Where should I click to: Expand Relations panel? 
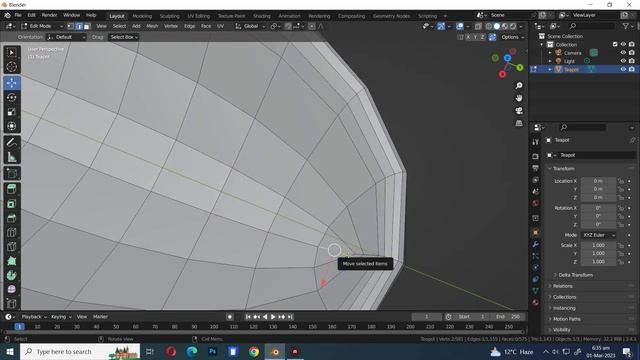point(562,286)
